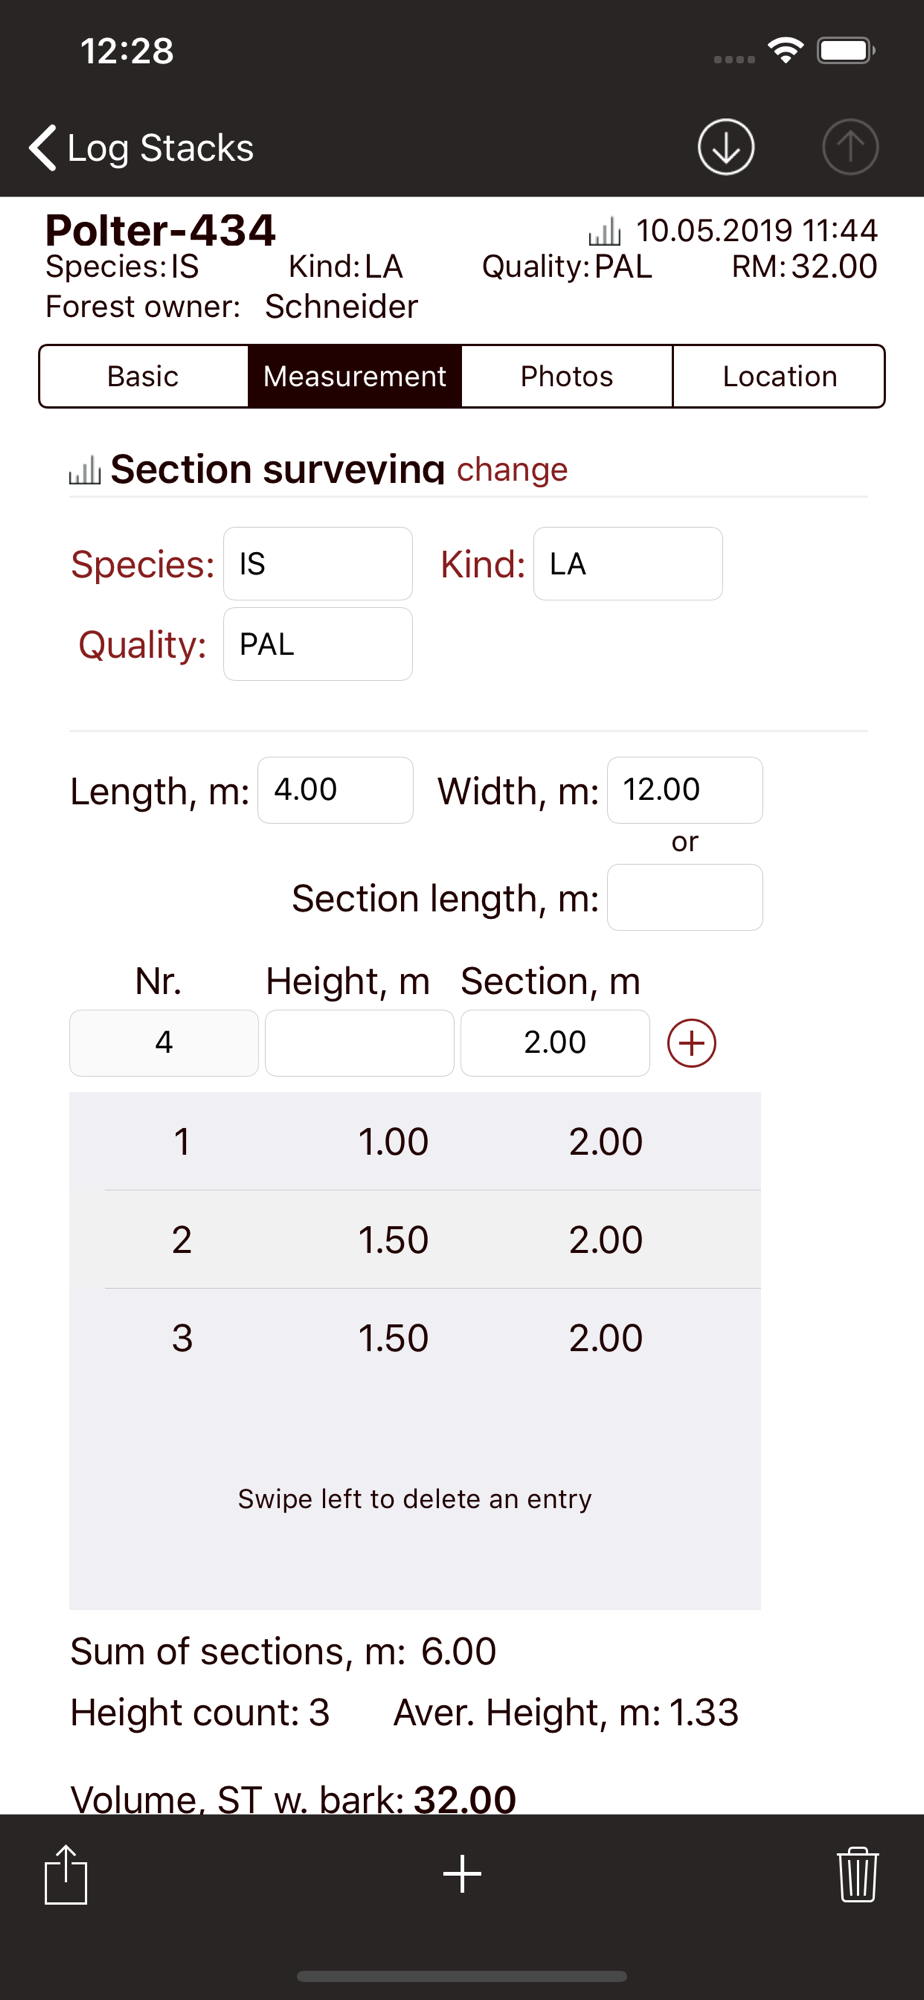Tap the bottom bar plus icon

pyautogui.click(x=462, y=1873)
